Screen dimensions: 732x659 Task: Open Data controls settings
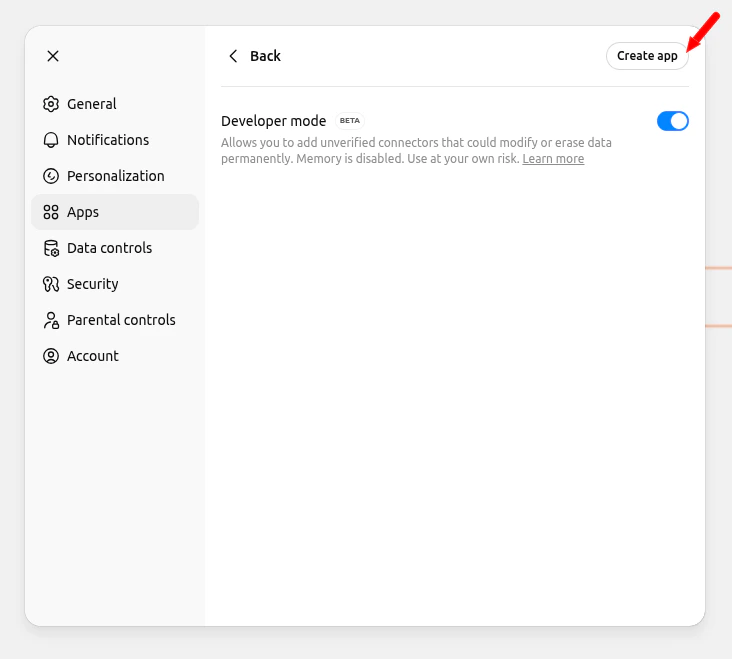115,248
